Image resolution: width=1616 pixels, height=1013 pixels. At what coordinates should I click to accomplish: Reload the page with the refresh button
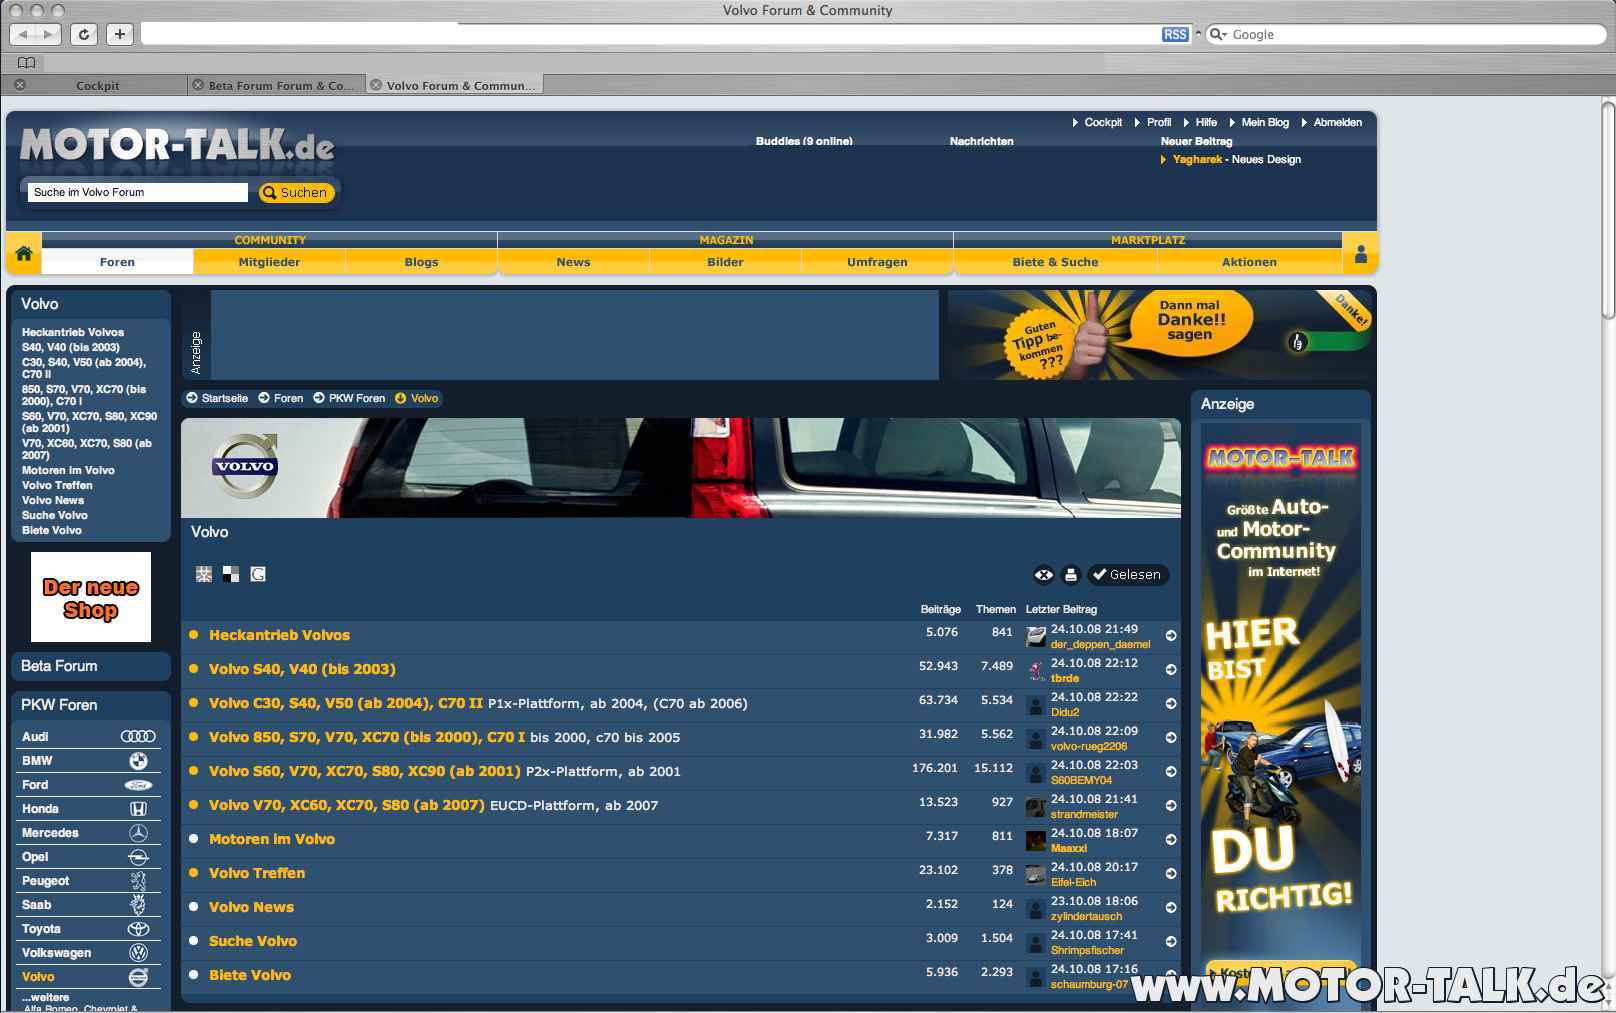point(84,34)
